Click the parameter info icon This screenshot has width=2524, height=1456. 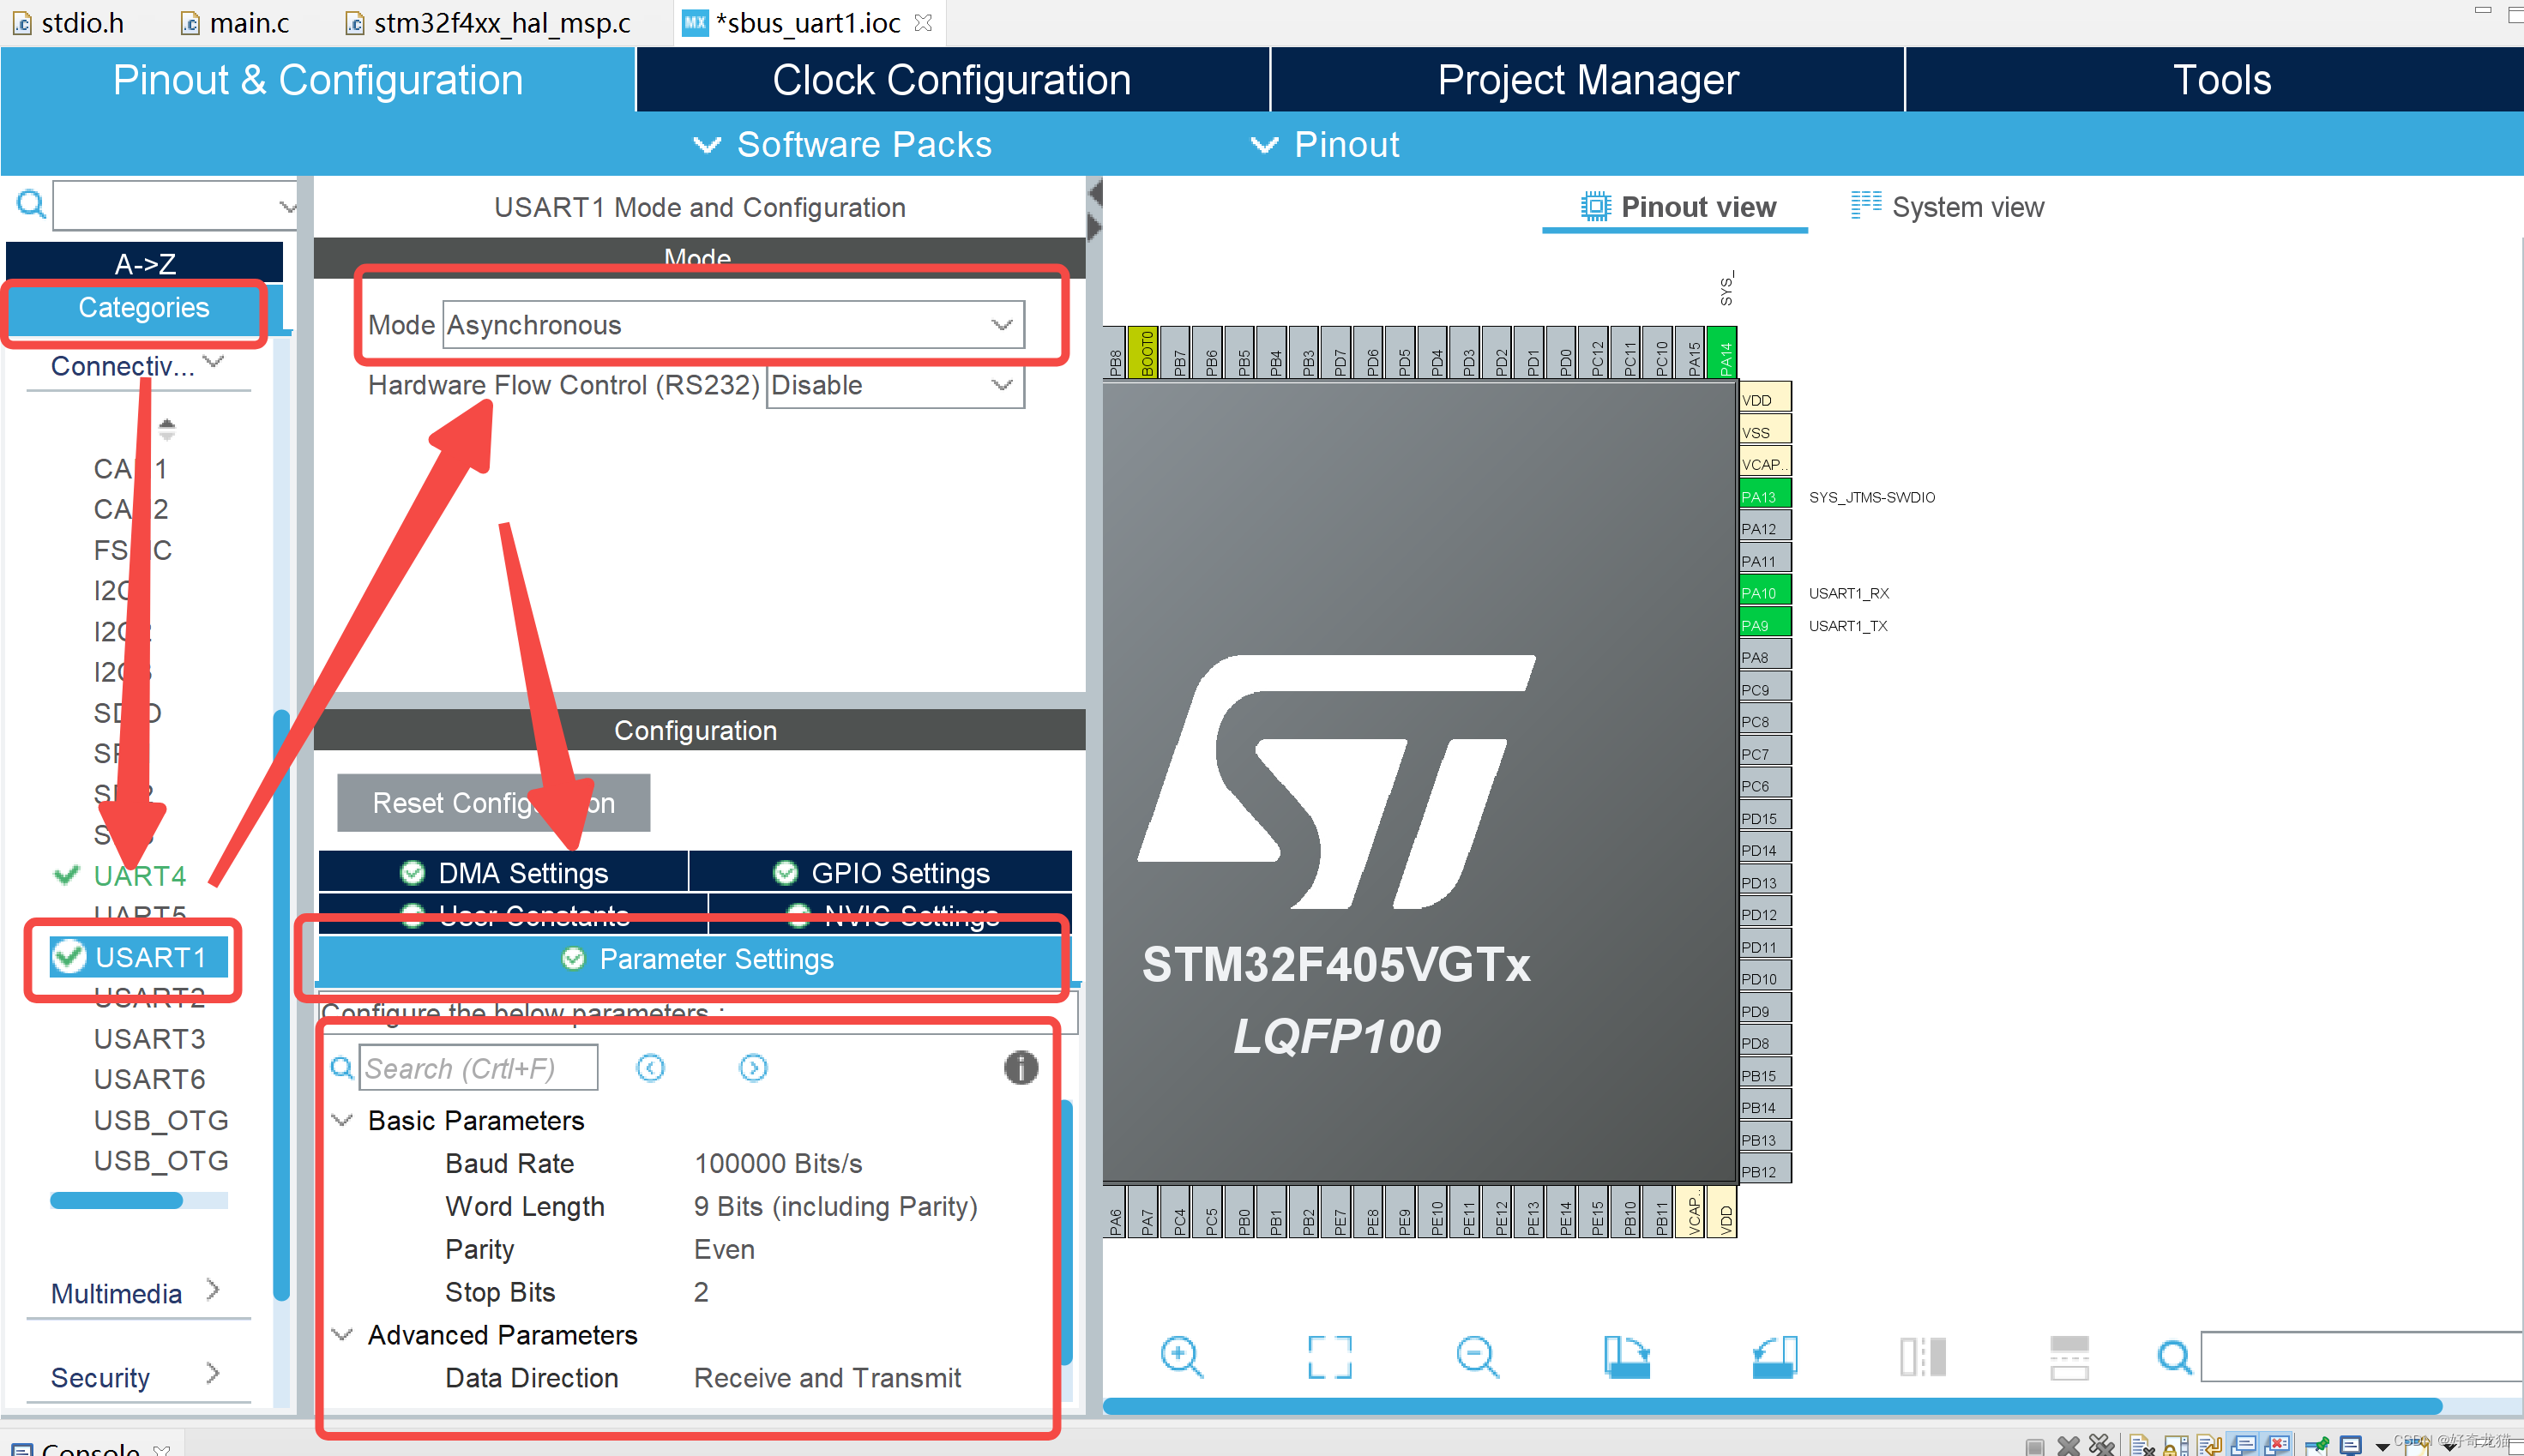pyautogui.click(x=1020, y=1068)
